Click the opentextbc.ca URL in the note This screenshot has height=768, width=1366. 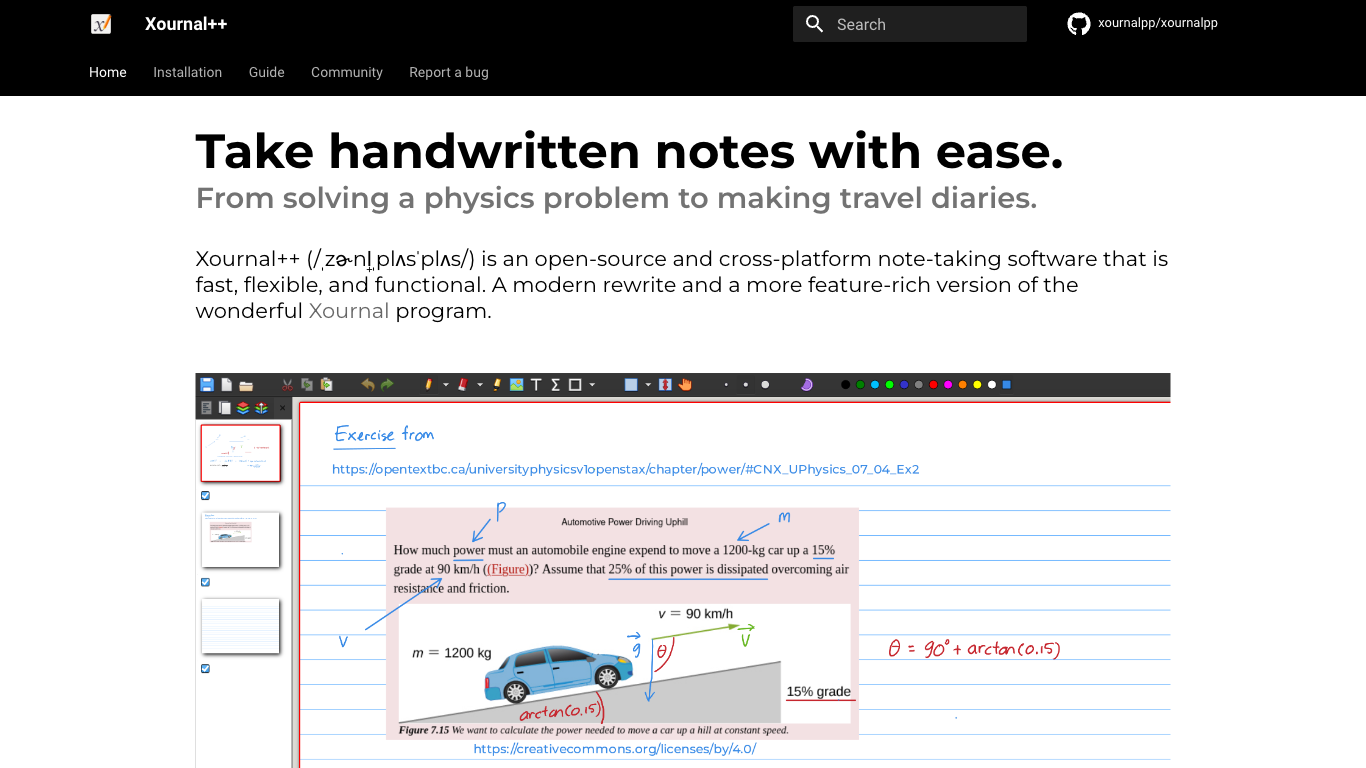pyautogui.click(x=626, y=469)
